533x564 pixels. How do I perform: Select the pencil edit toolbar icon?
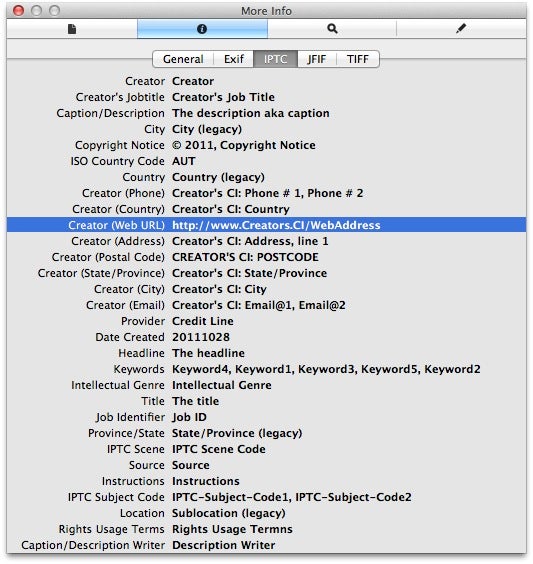click(x=461, y=28)
